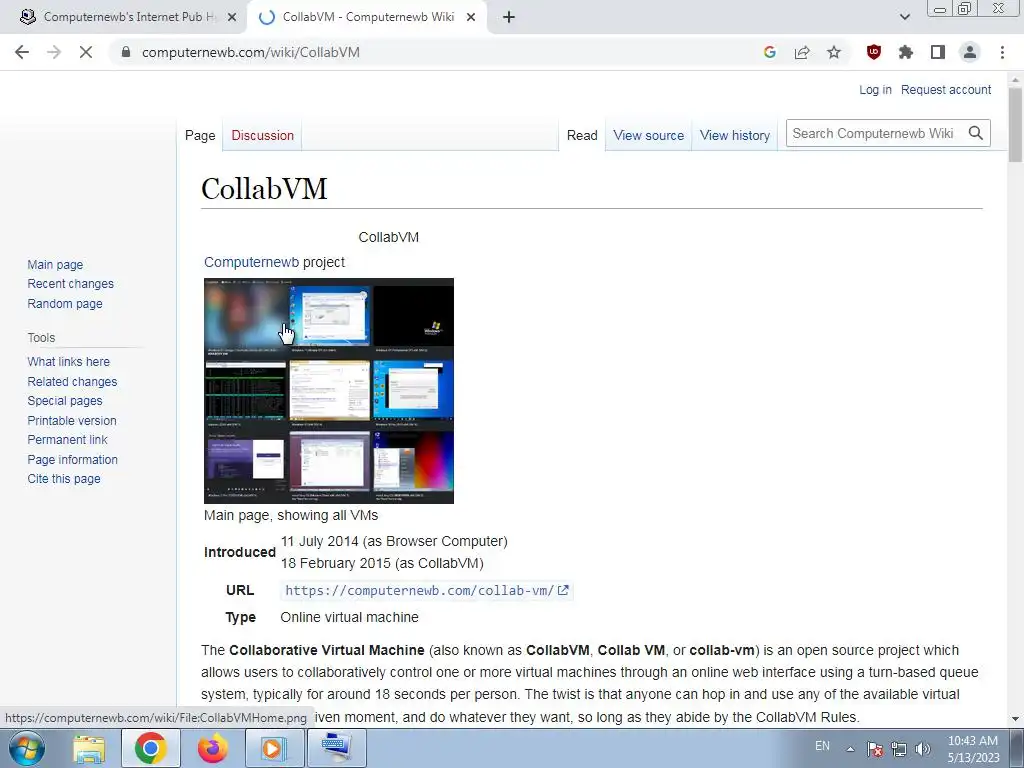Open the volume speaker icon

[x=923, y=749]
